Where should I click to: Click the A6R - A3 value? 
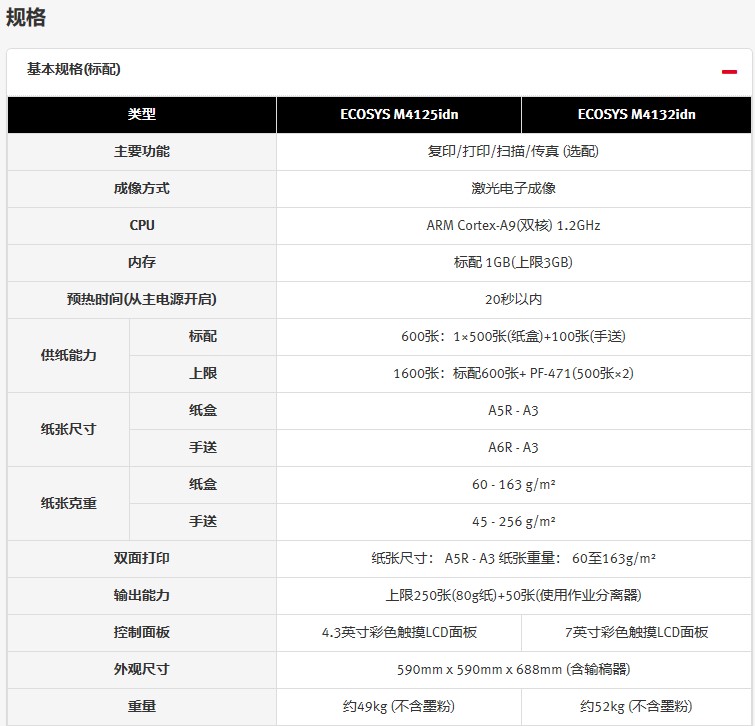click(x=513, y=448)
